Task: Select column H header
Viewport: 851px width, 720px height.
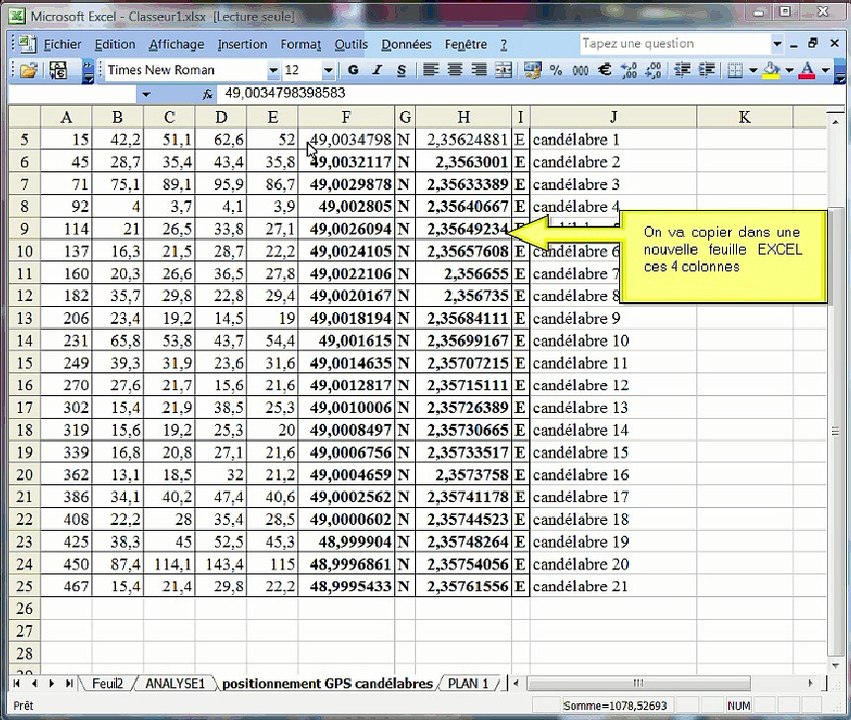Action: [463, 117]
